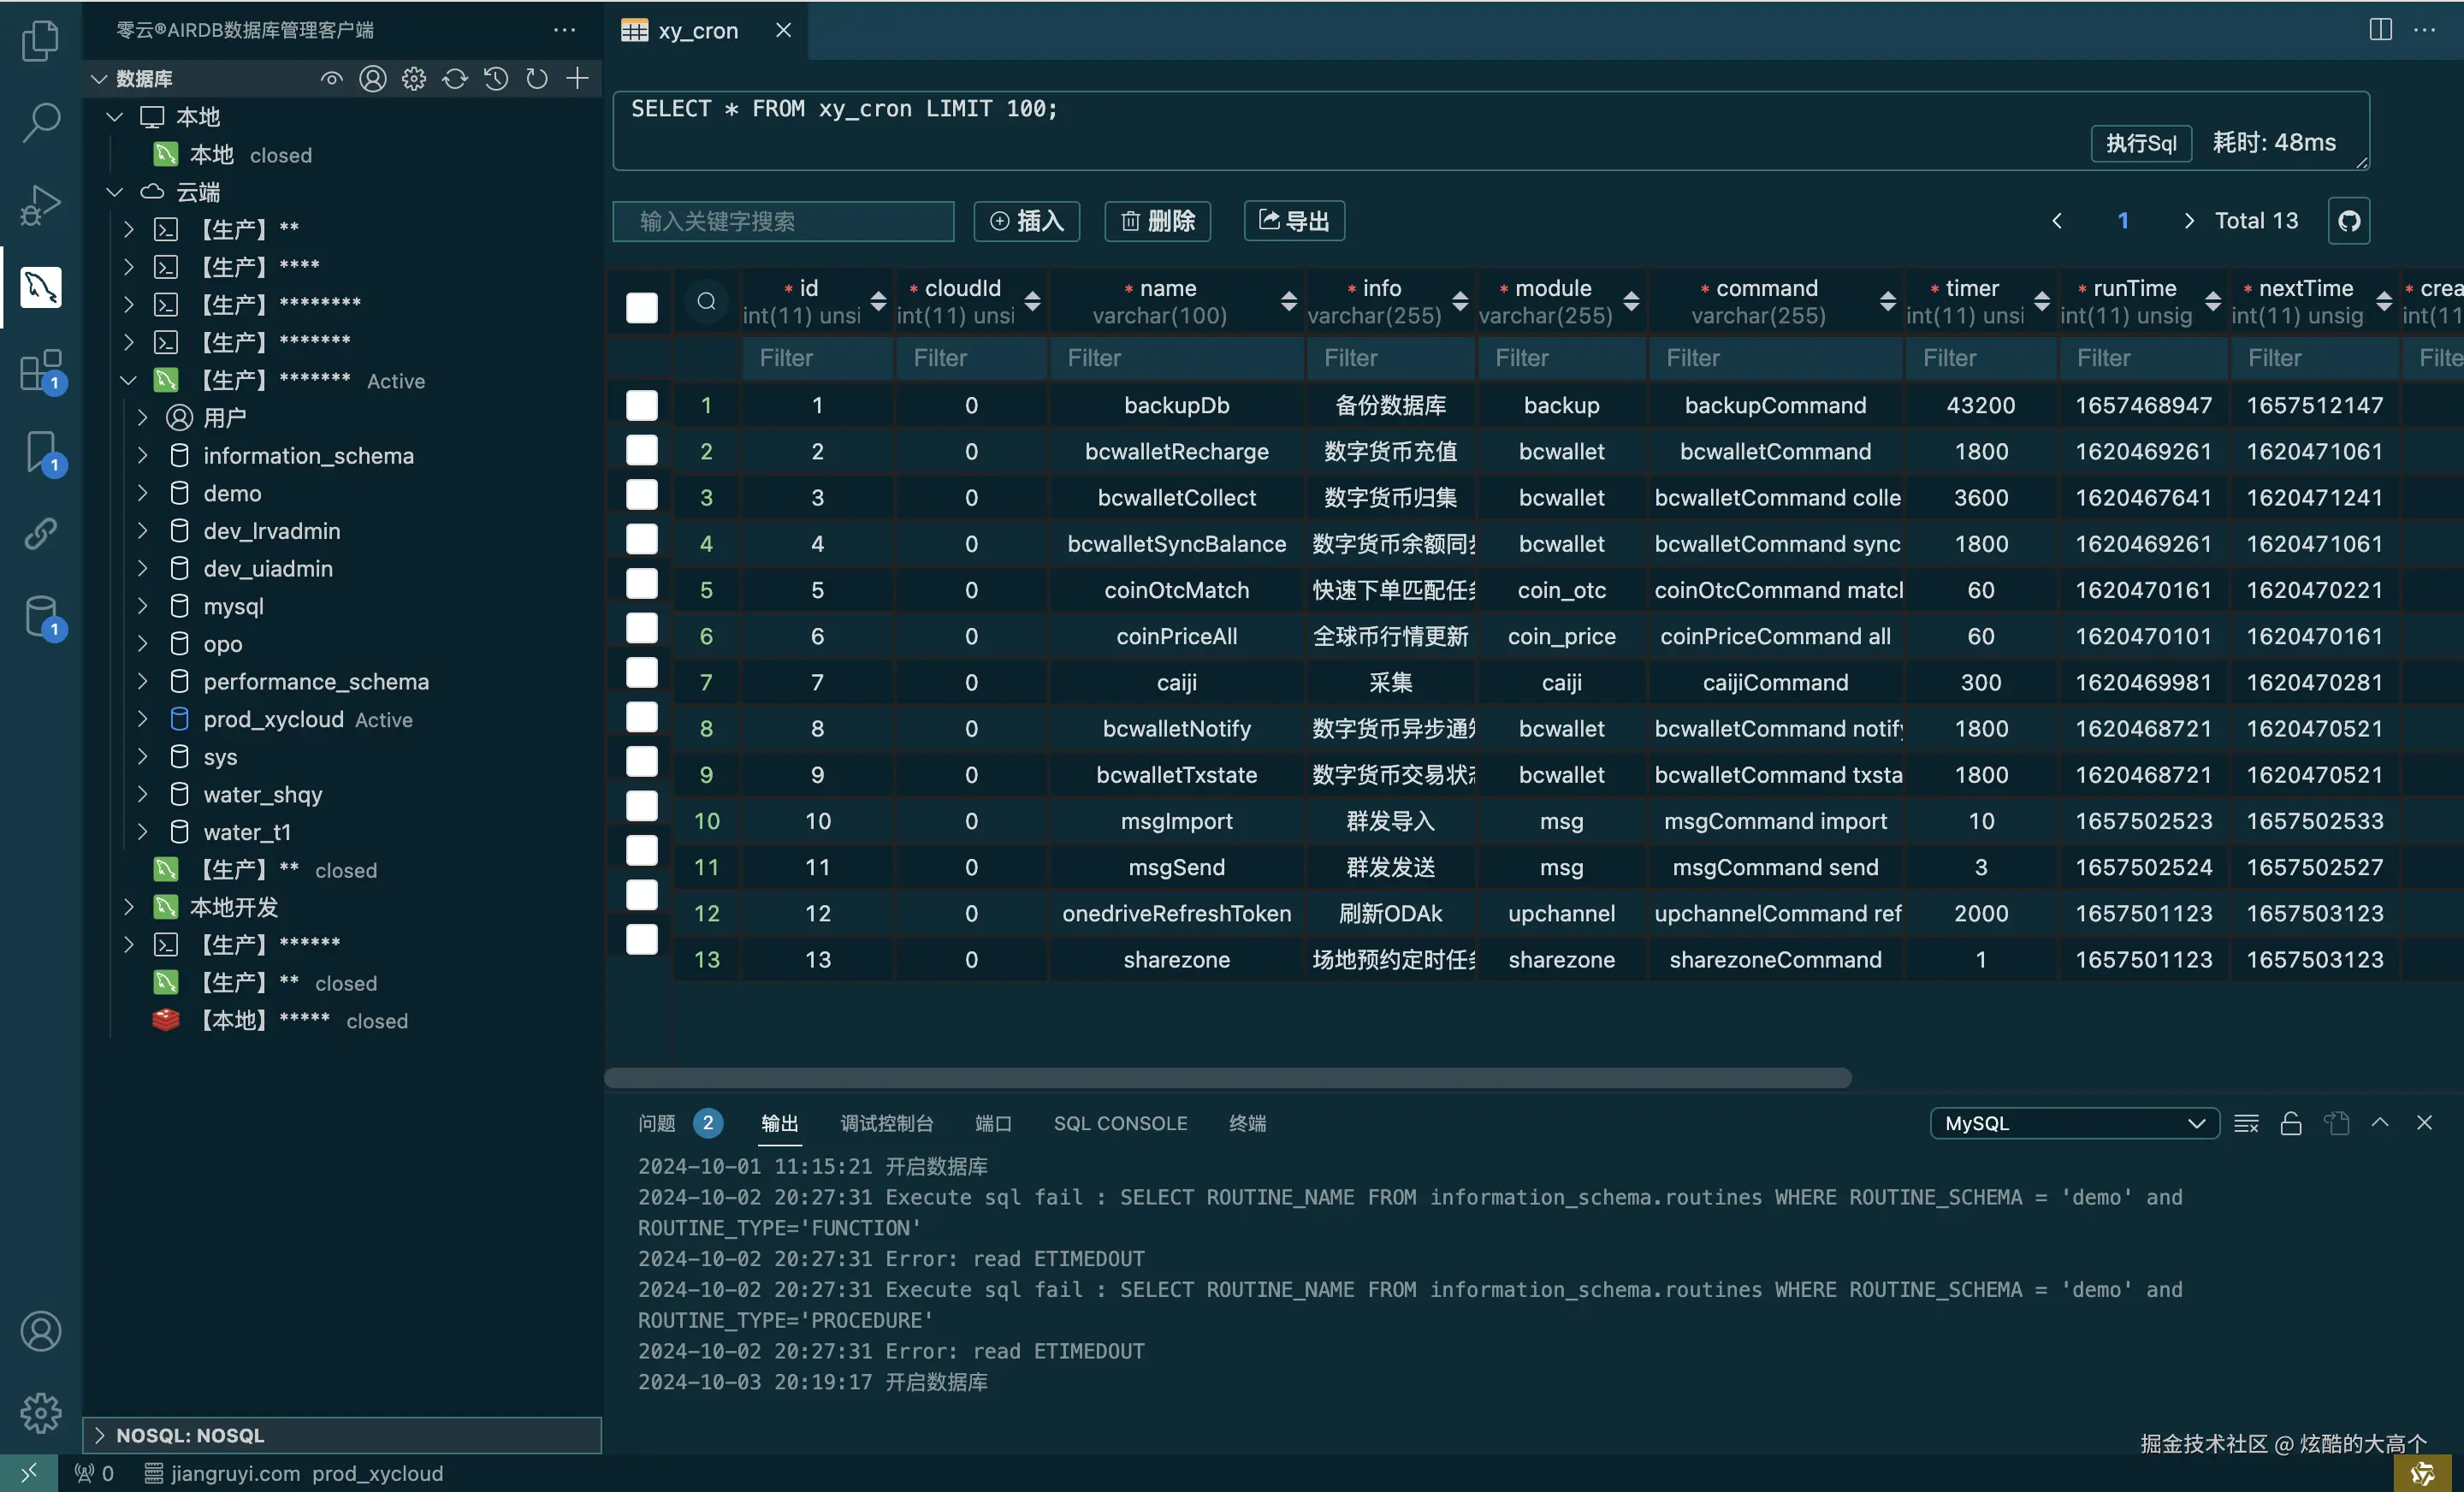Check the checkbox for the backupDb row
Image resolution: width=2464 pixels, height=1492 pixels.
point(642,405)
